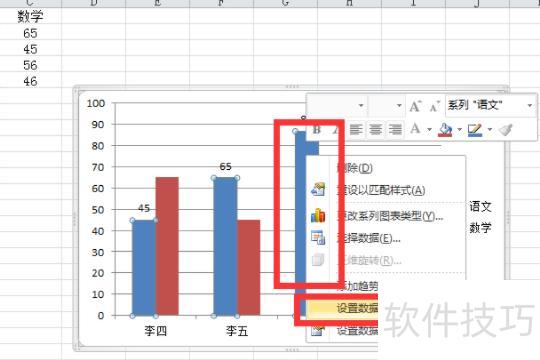This screenshot has width=540, height=360.
Task: Click the chart's top-center resize handle dots
Action: click(x=292, y=86)
